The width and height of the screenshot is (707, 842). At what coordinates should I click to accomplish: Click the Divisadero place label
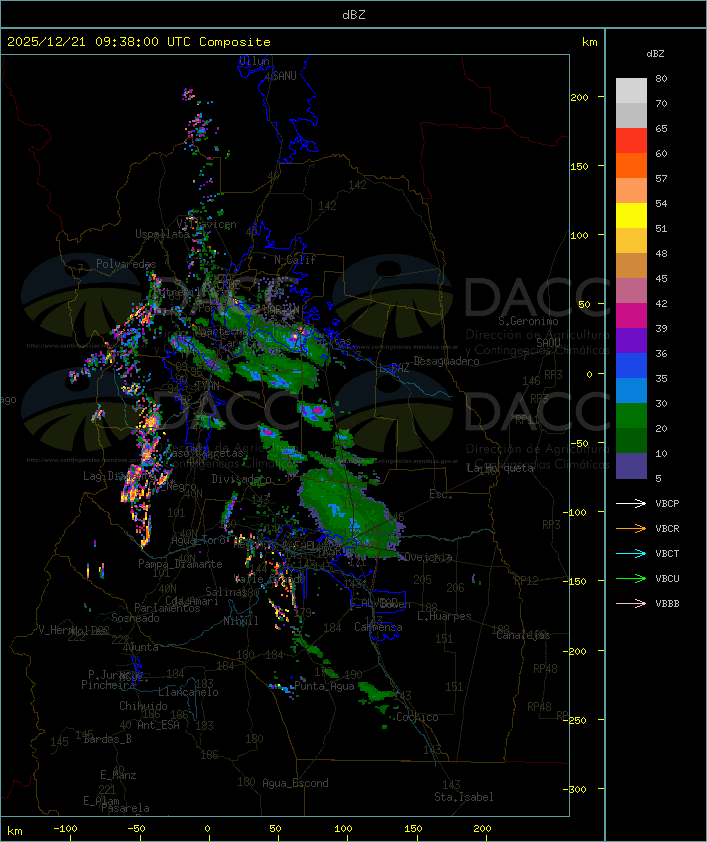[242, 478]
